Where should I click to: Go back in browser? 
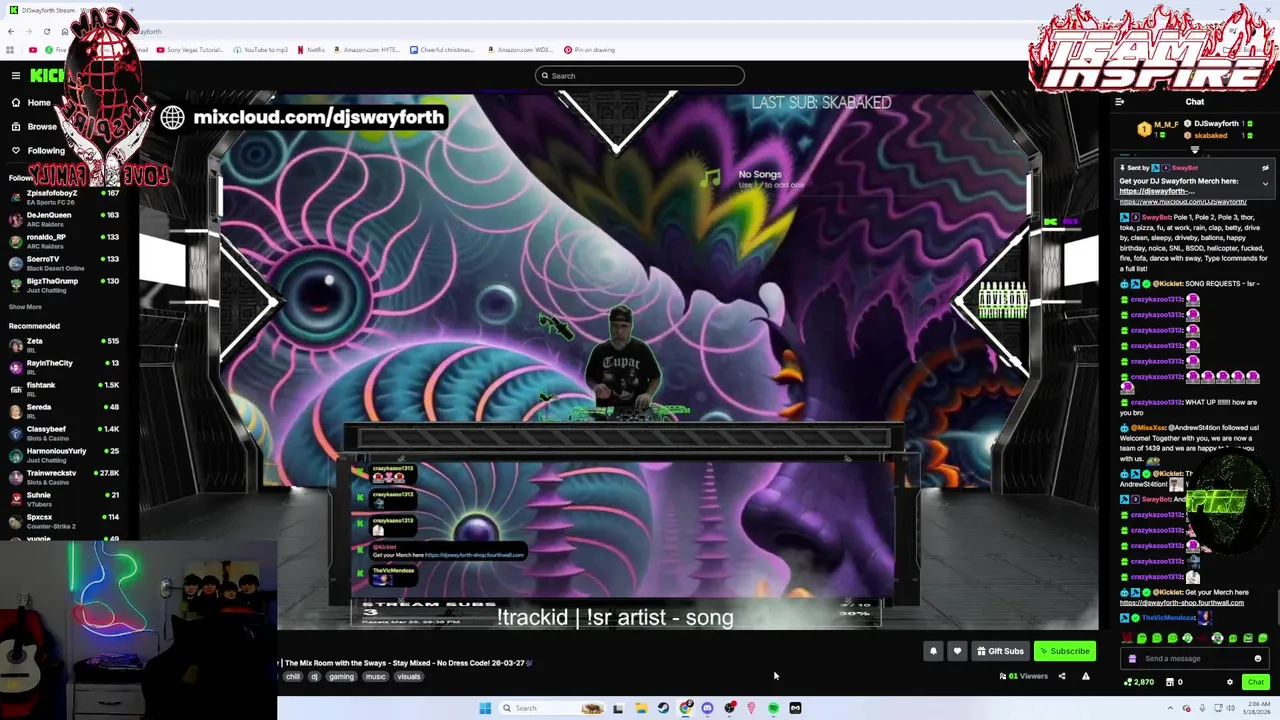click(11, 31)
